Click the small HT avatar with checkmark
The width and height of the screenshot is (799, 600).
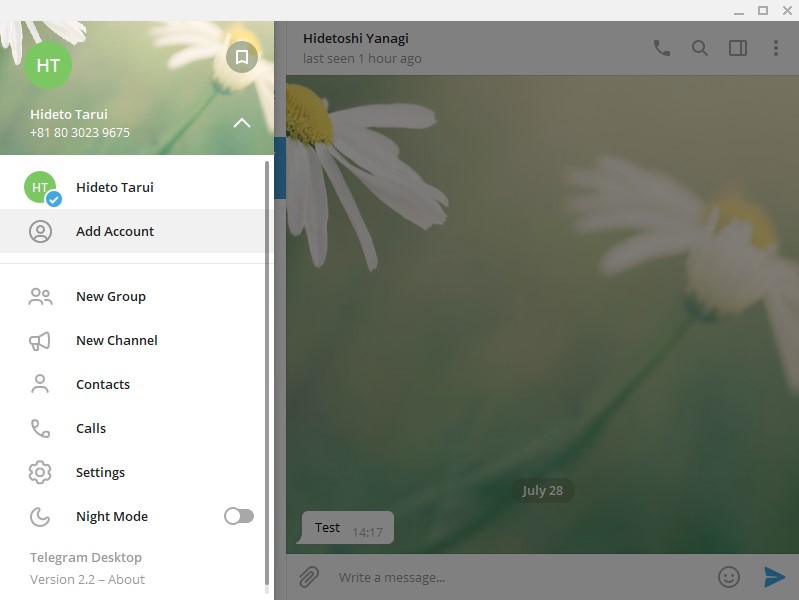tap(42, 188)
